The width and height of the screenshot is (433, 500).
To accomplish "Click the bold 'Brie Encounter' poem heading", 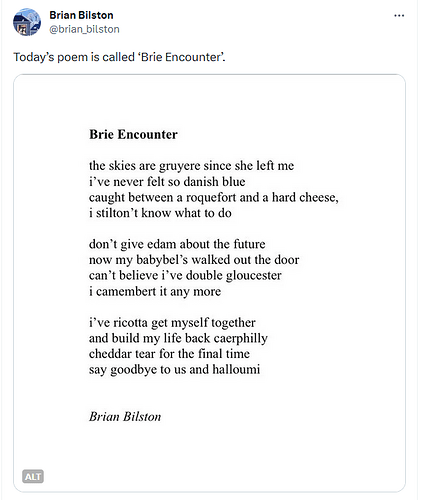I will pos(133,134).
